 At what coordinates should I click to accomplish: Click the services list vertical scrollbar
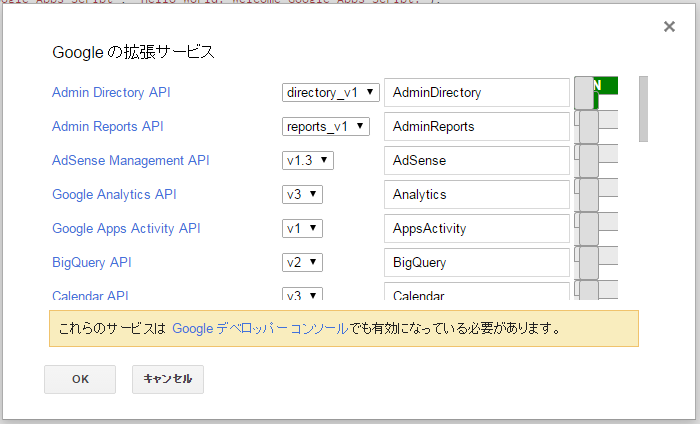click(x=643, y=109)
